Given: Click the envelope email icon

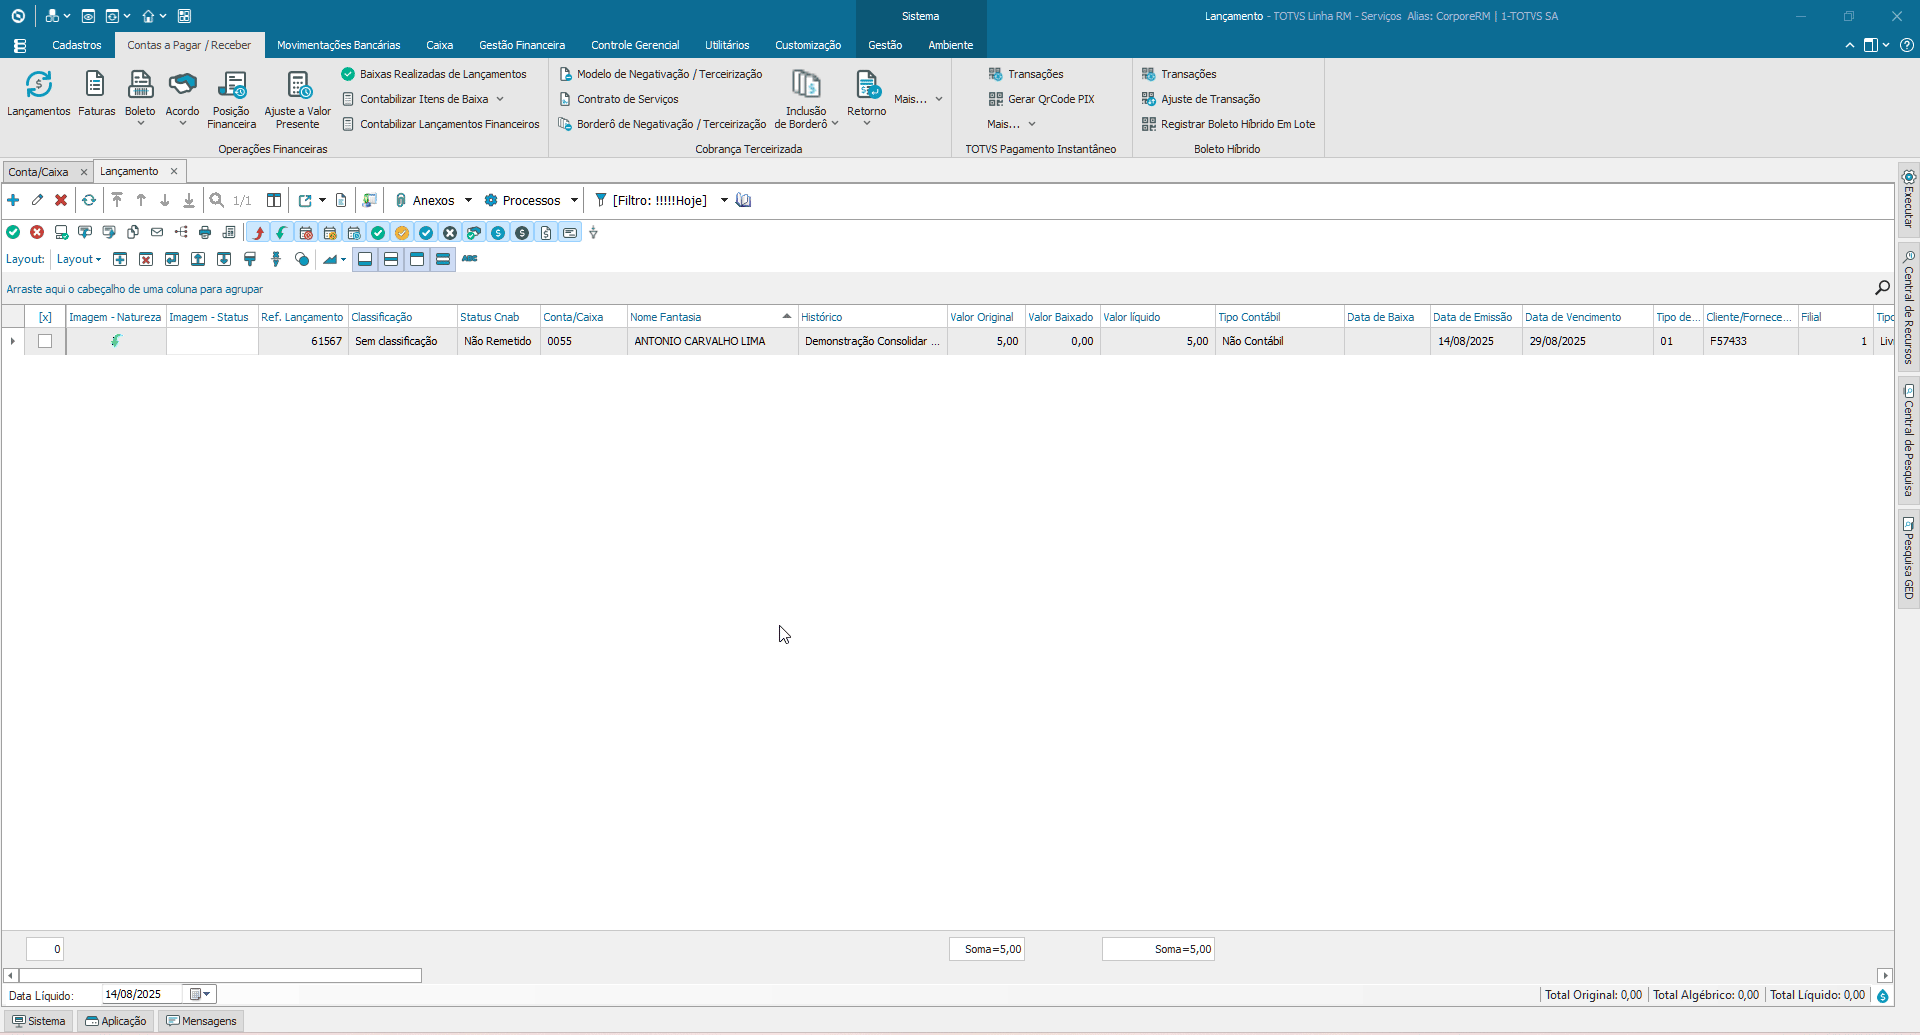Looking at the screenshot, I should pyautogui.click(x=157, y=232).
